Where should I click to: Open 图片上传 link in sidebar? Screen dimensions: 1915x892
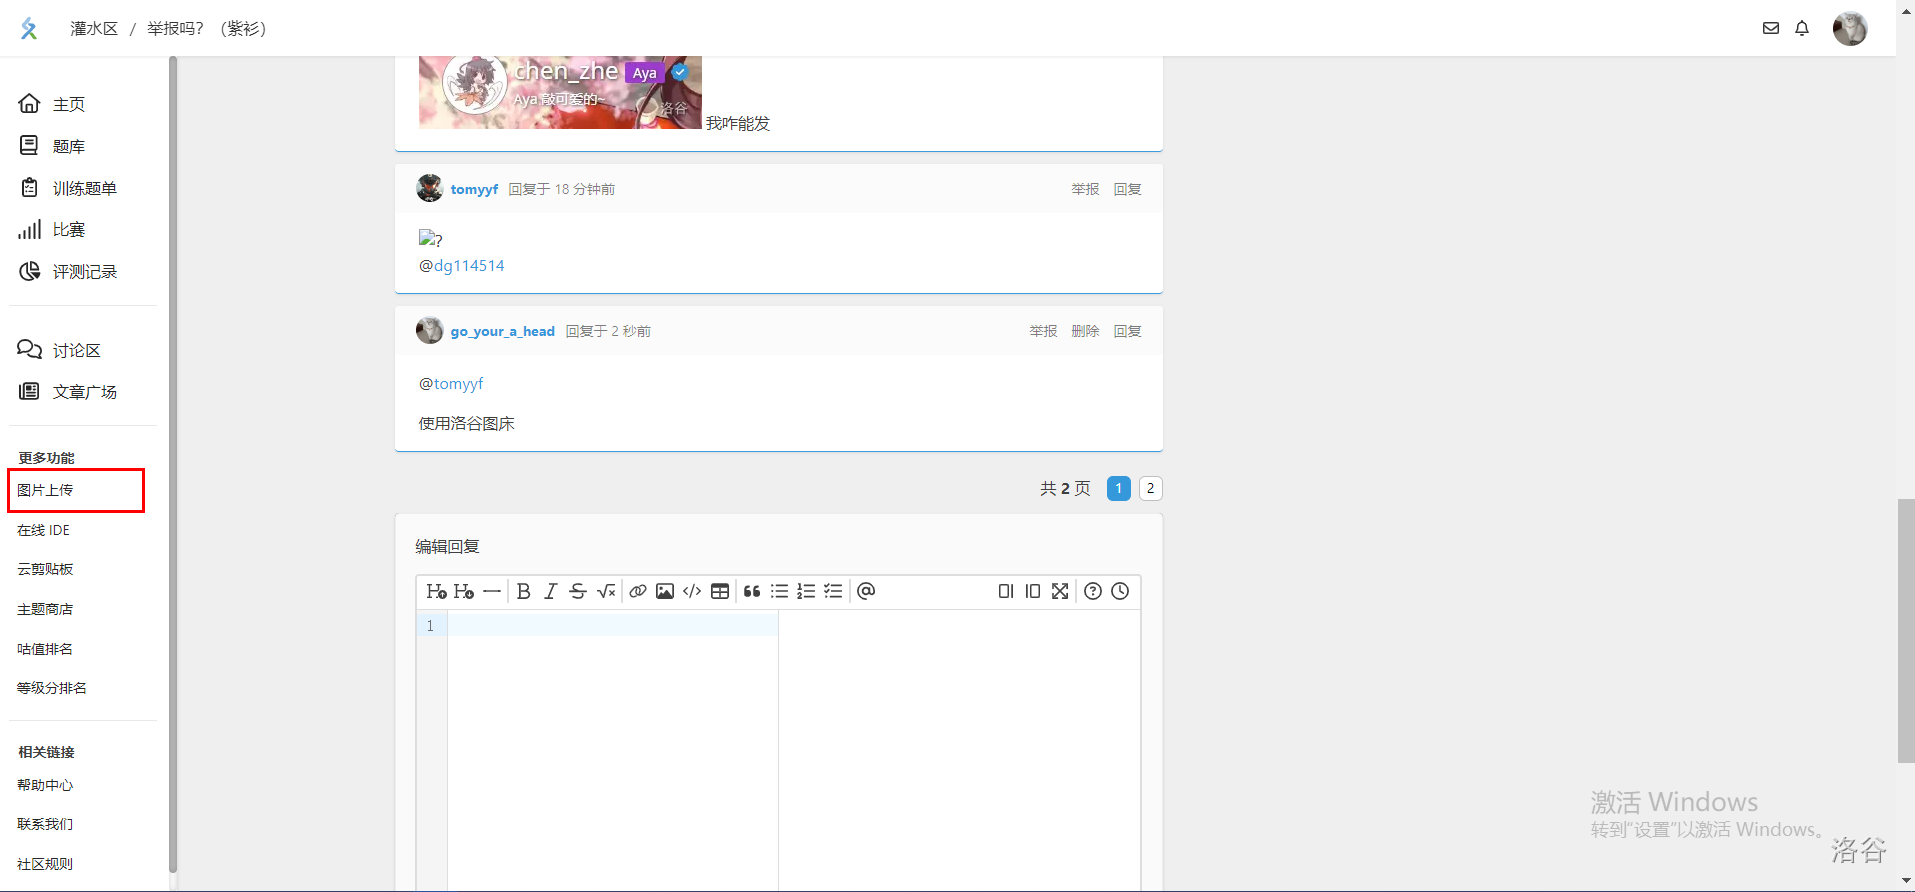click(46, 490)
